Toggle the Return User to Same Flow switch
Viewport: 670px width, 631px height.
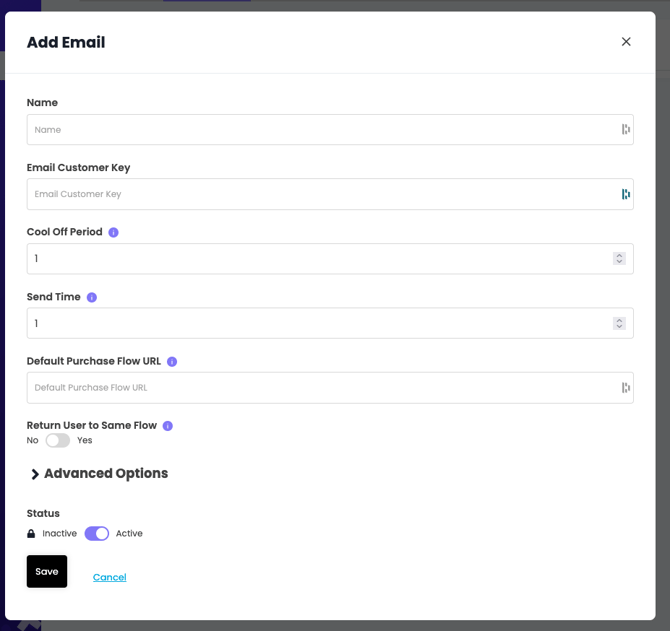point(58,441)
